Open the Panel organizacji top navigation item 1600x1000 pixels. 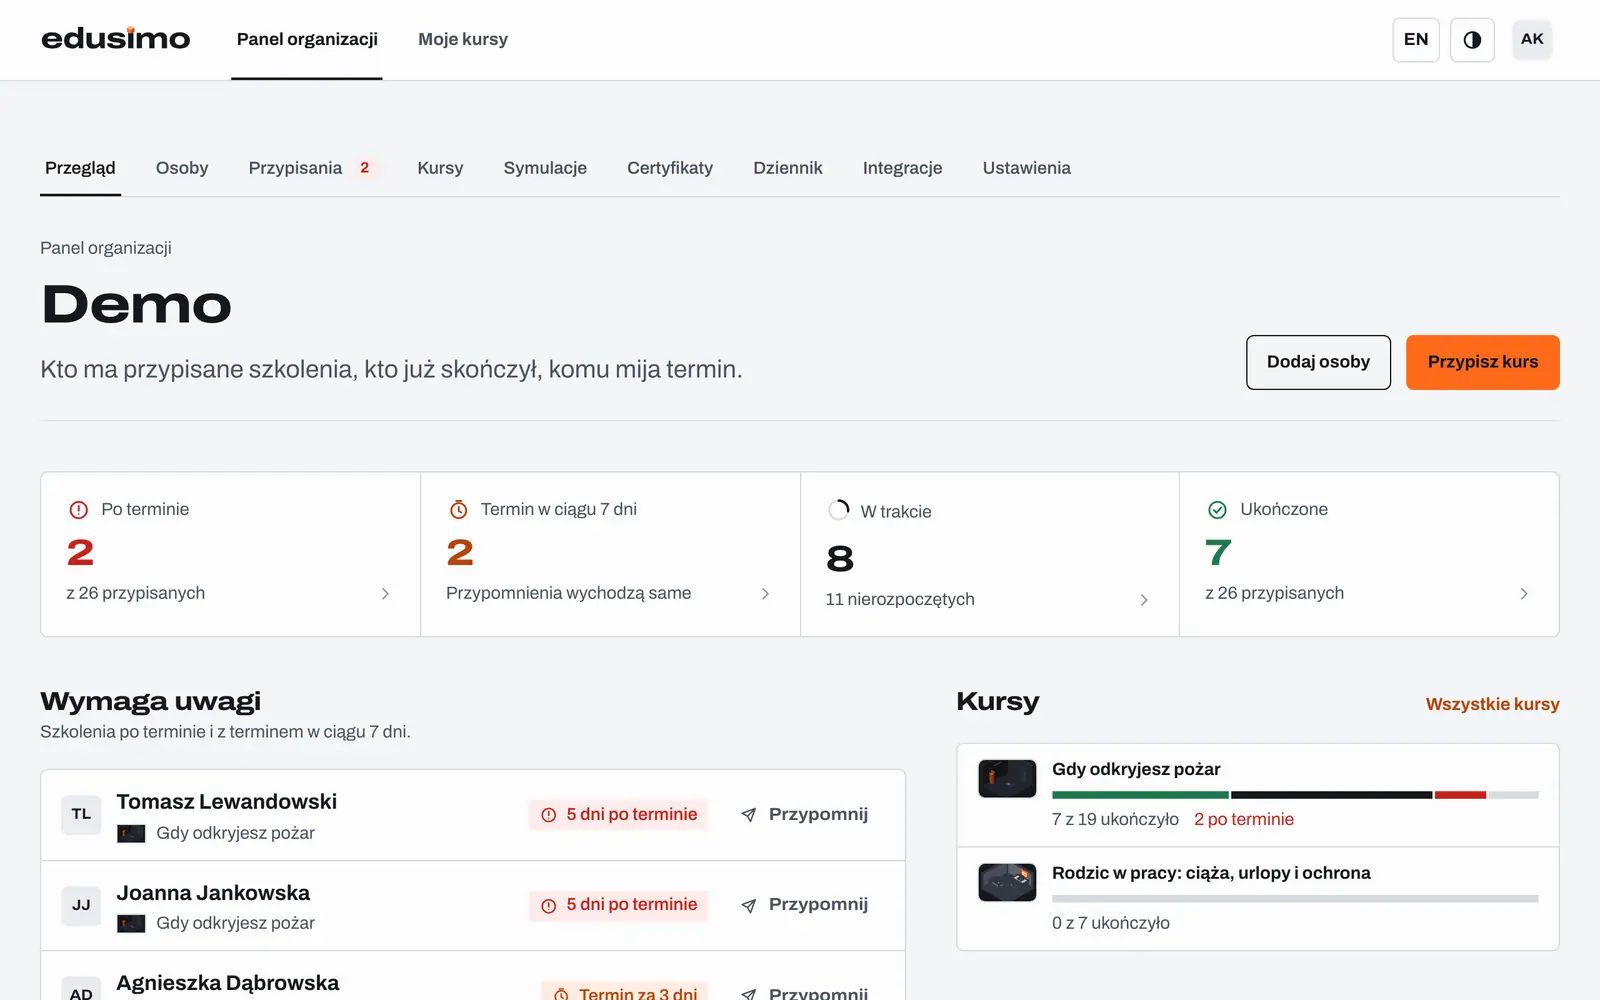(307, 39)
